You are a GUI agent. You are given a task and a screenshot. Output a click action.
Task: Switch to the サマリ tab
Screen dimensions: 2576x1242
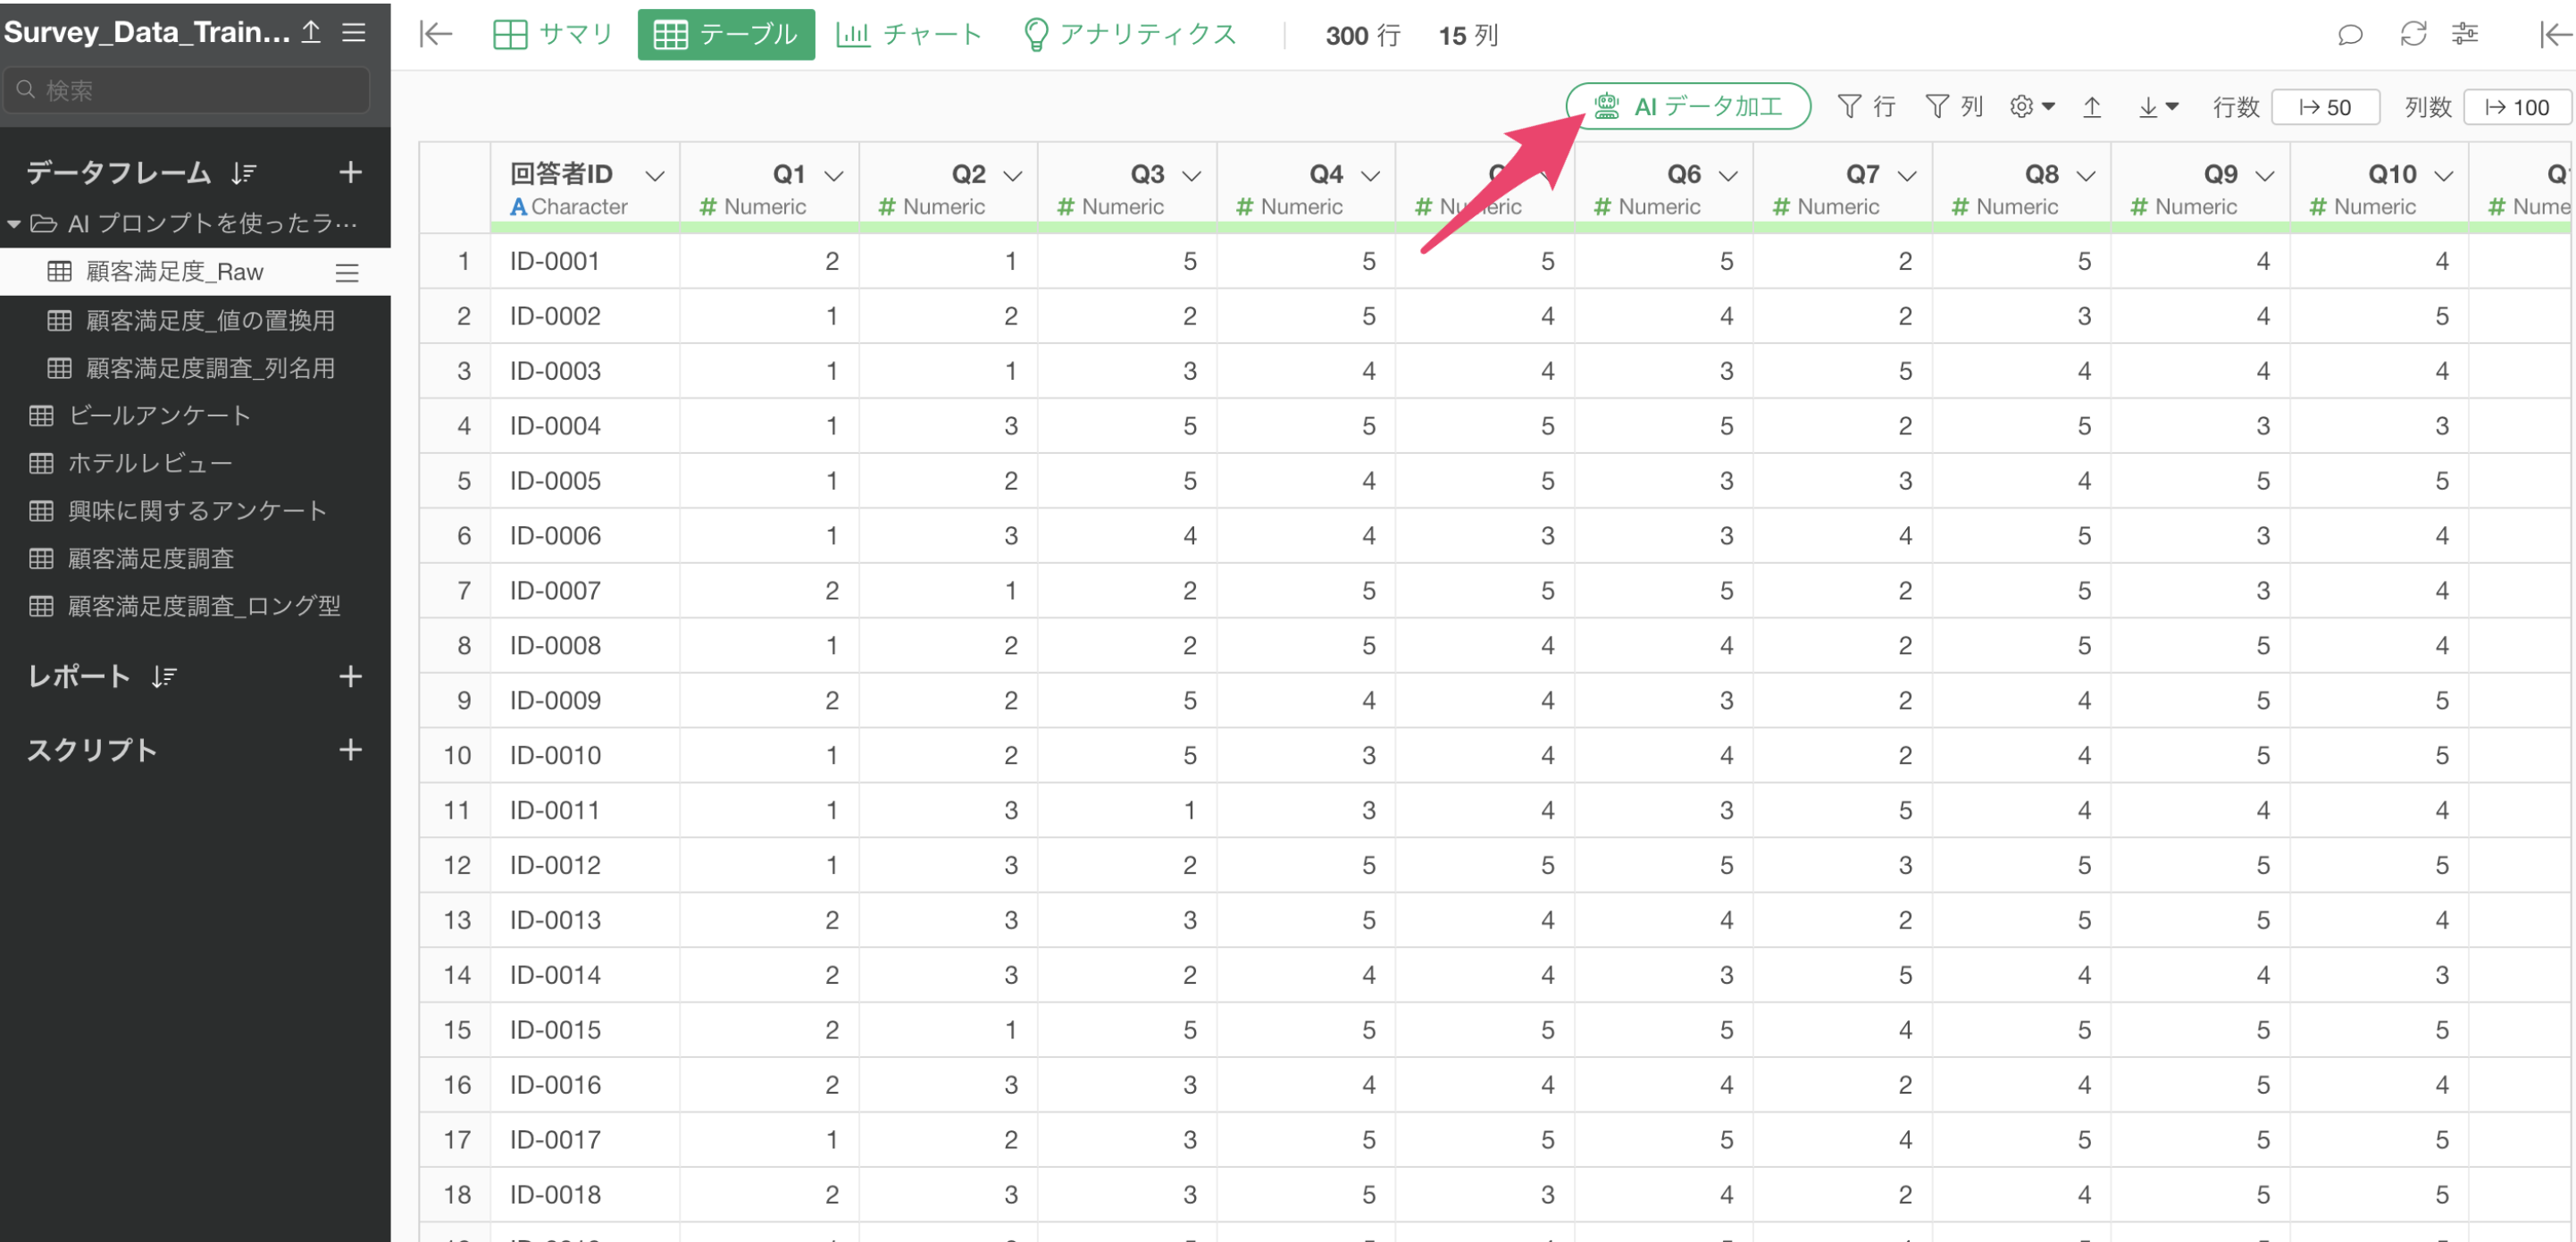[553, 35]
